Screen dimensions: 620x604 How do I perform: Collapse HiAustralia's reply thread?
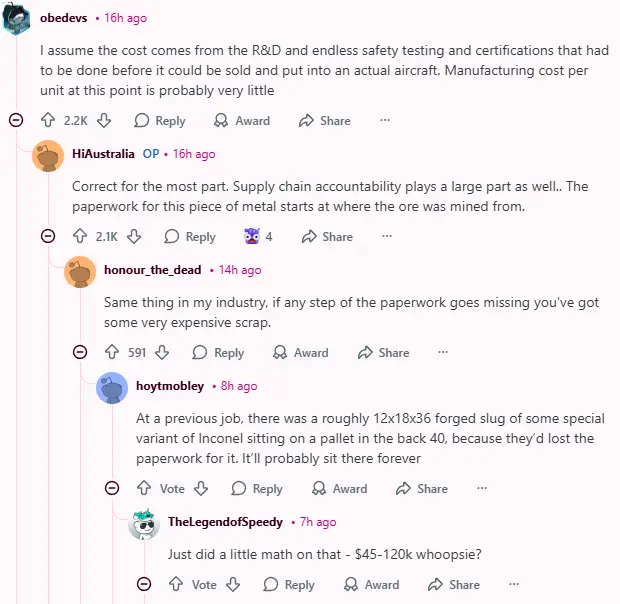pyautogui.click(x=48, y=237)
